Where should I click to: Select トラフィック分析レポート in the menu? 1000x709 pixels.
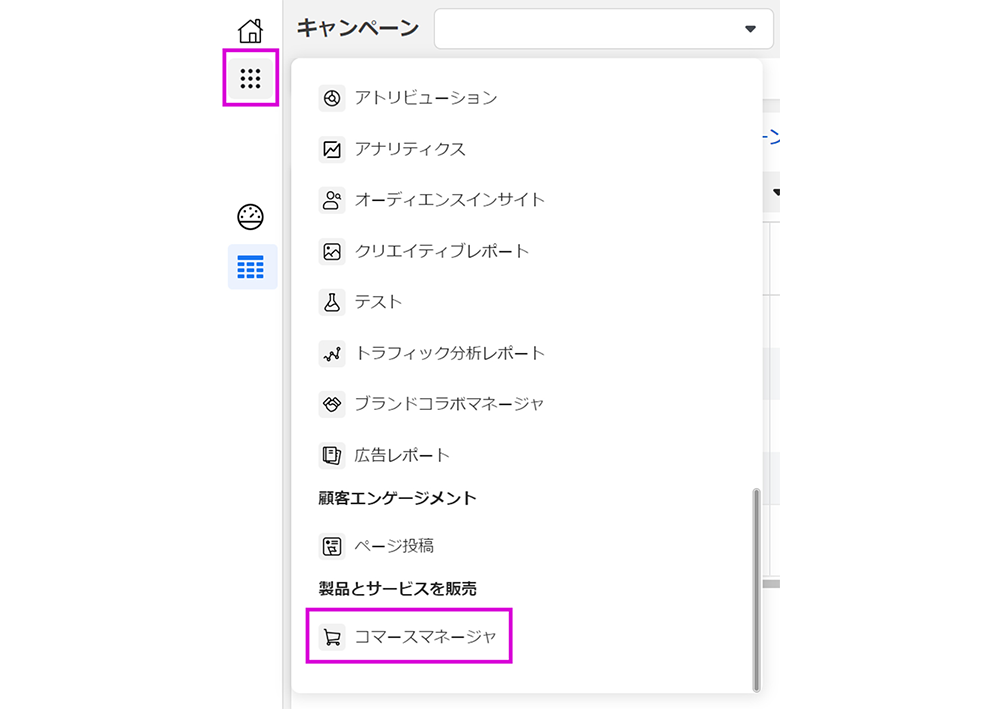pyautogui.click(x=450, y=353)
